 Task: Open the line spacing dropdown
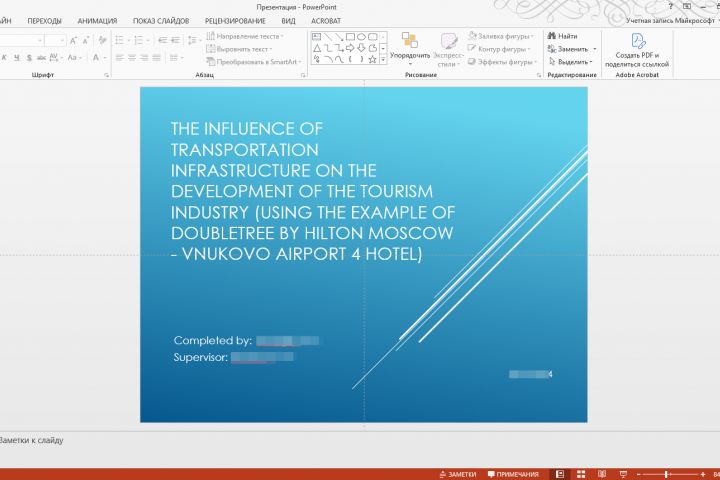tap(194, 40)
